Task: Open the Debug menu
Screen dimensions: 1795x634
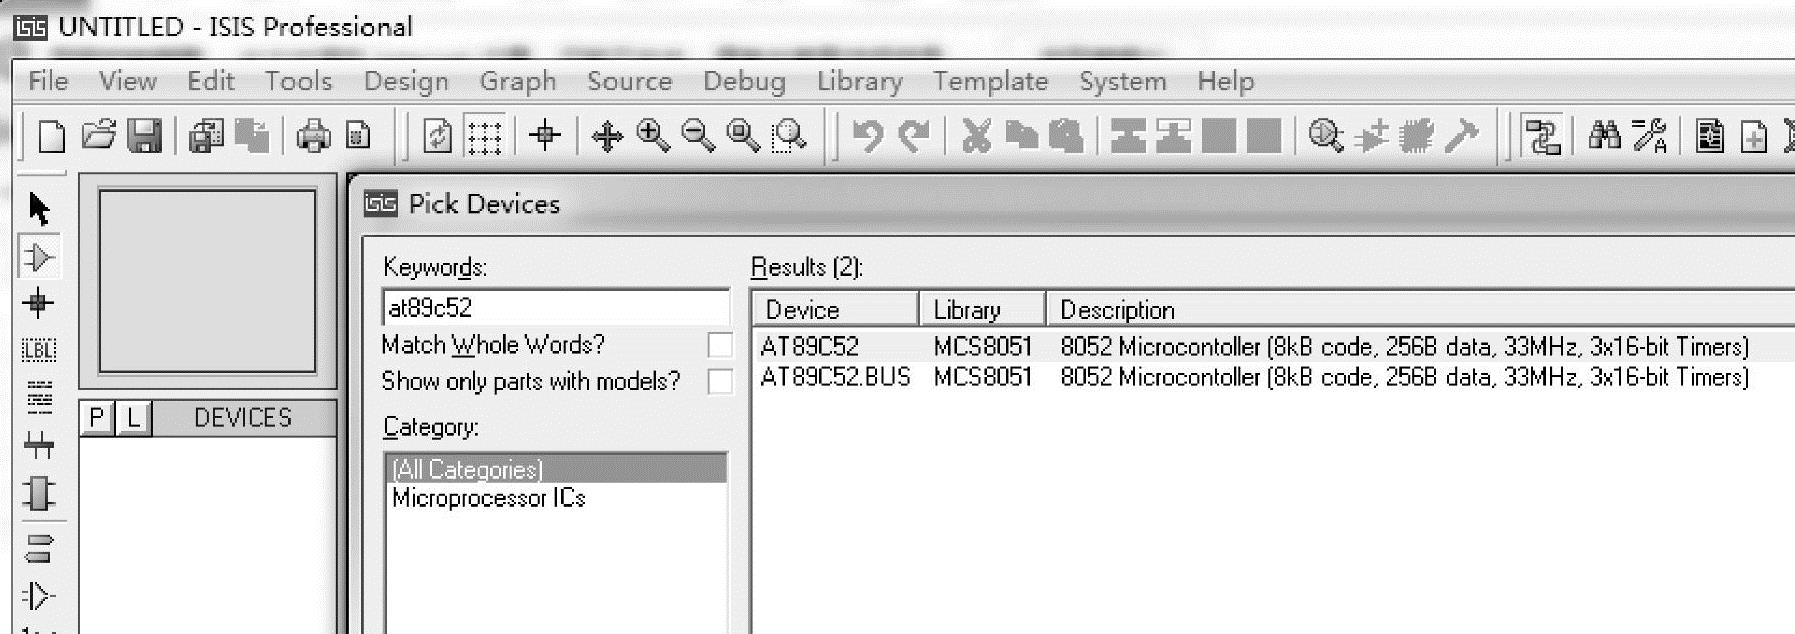Action: (744, 81)
